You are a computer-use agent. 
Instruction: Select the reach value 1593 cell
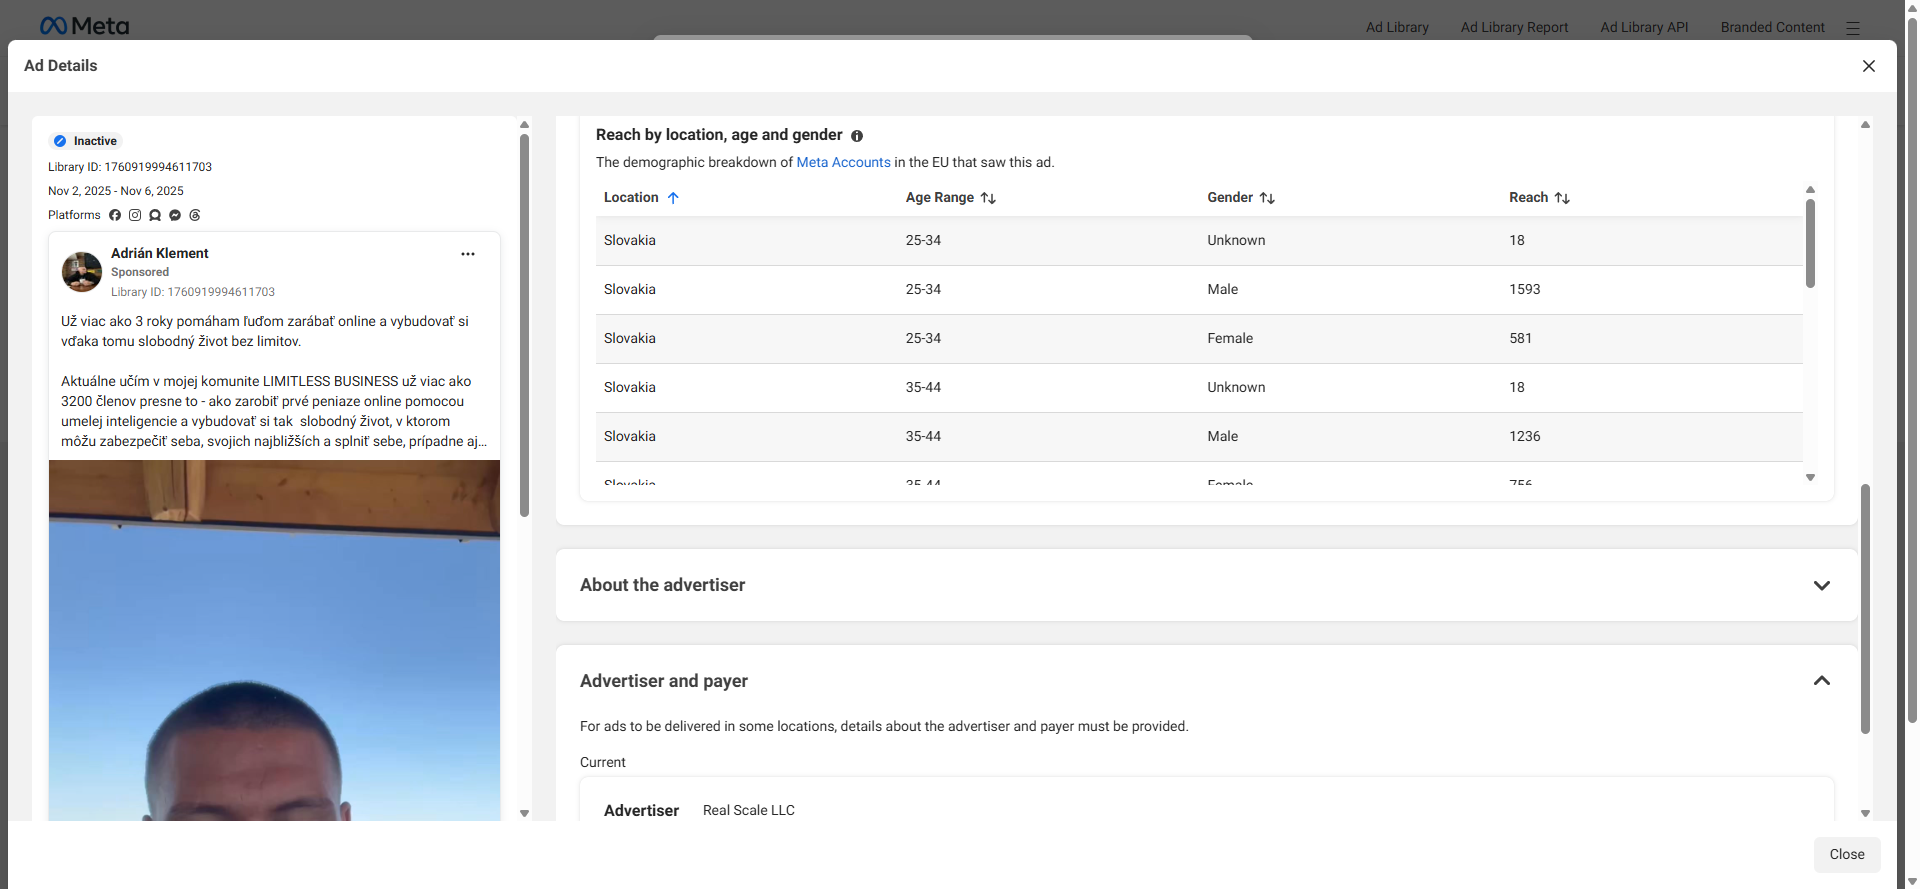coord(1524,290)
